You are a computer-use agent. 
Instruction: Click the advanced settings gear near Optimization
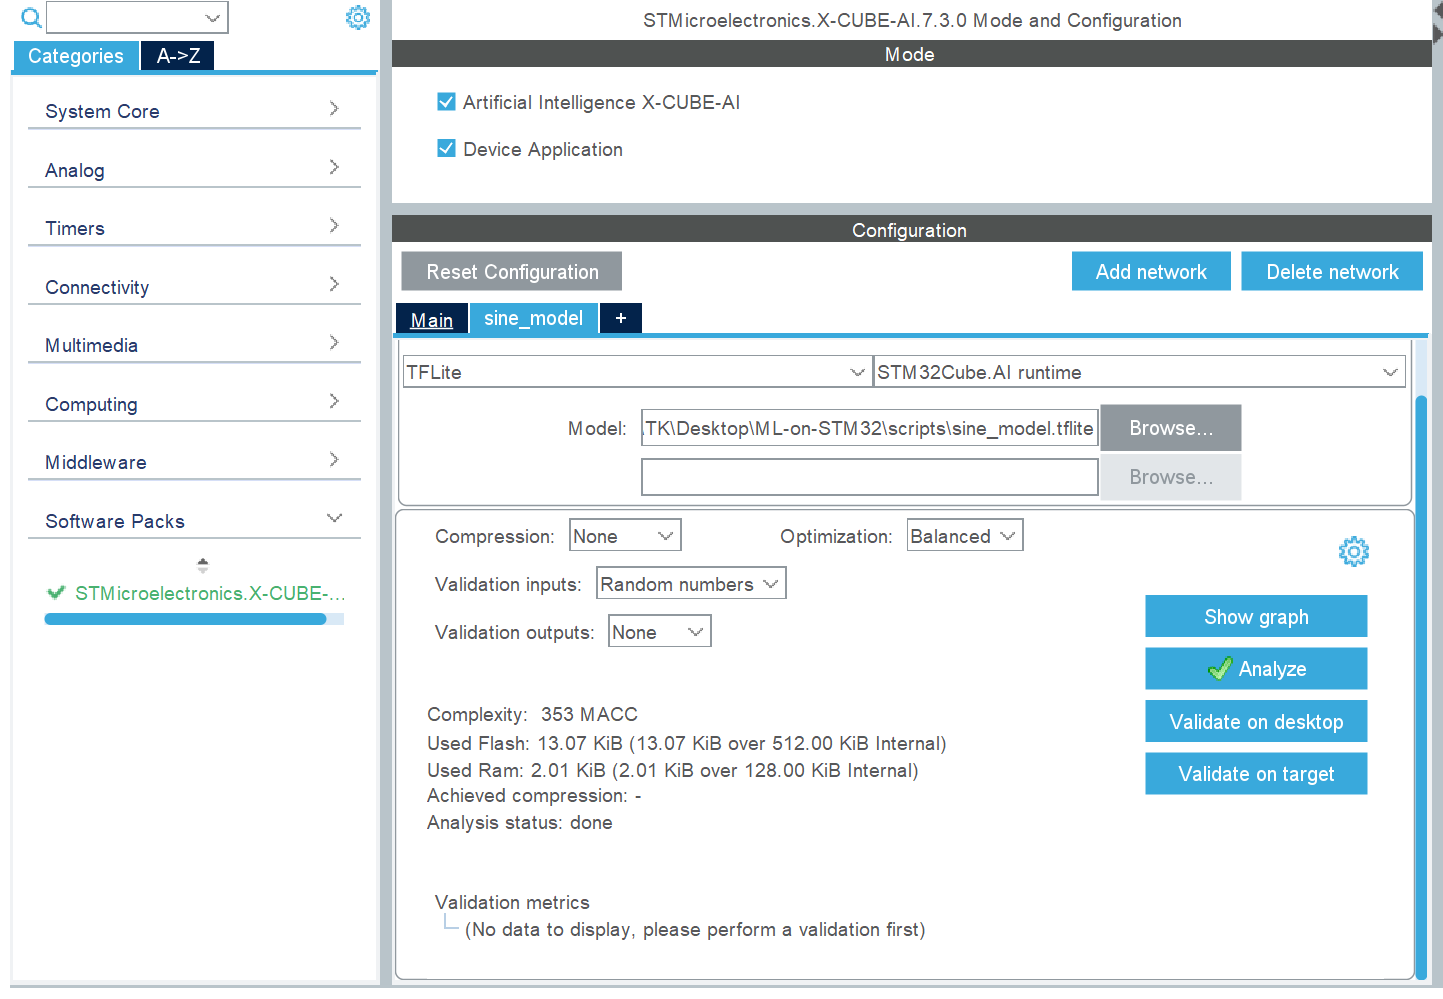point(1353,551)
